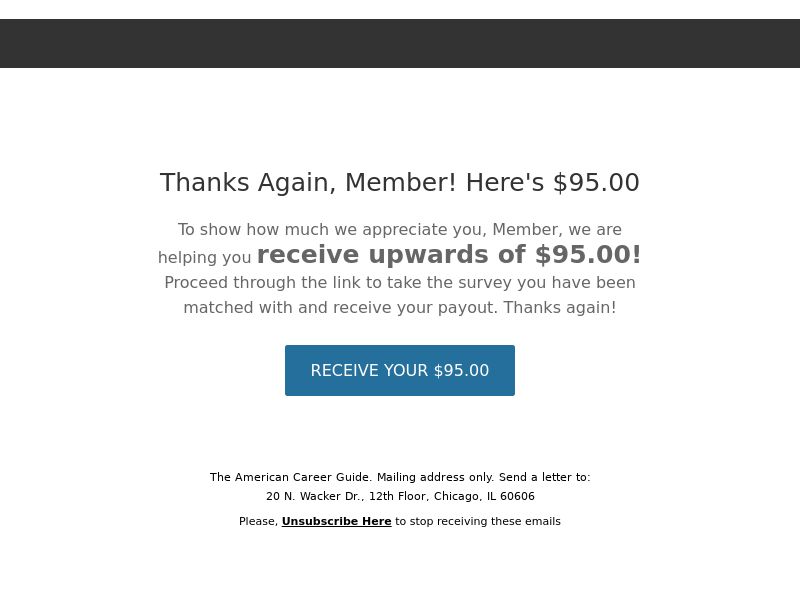Click the word 'Please,' before the unsubscribe link
This screenshot has height=600, width=800.
[258, 521]
